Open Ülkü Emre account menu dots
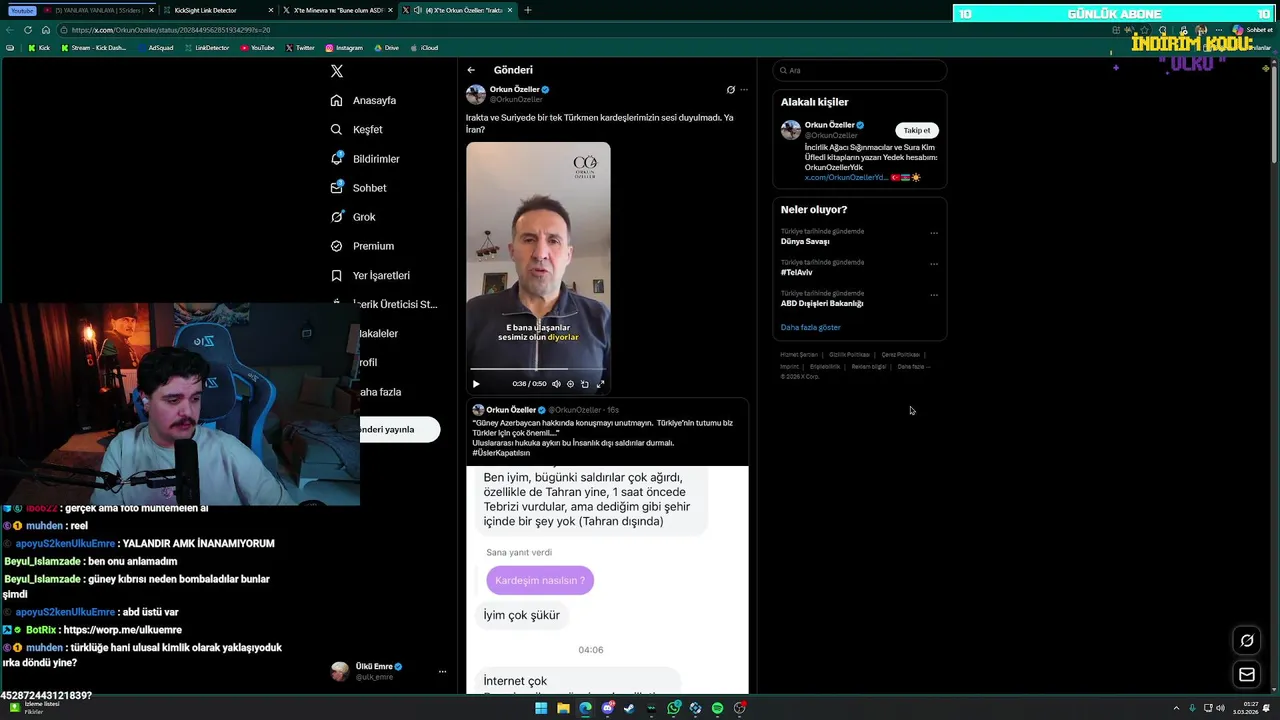The height and width of the screenshot is (720, 1280). pos(442,672)
